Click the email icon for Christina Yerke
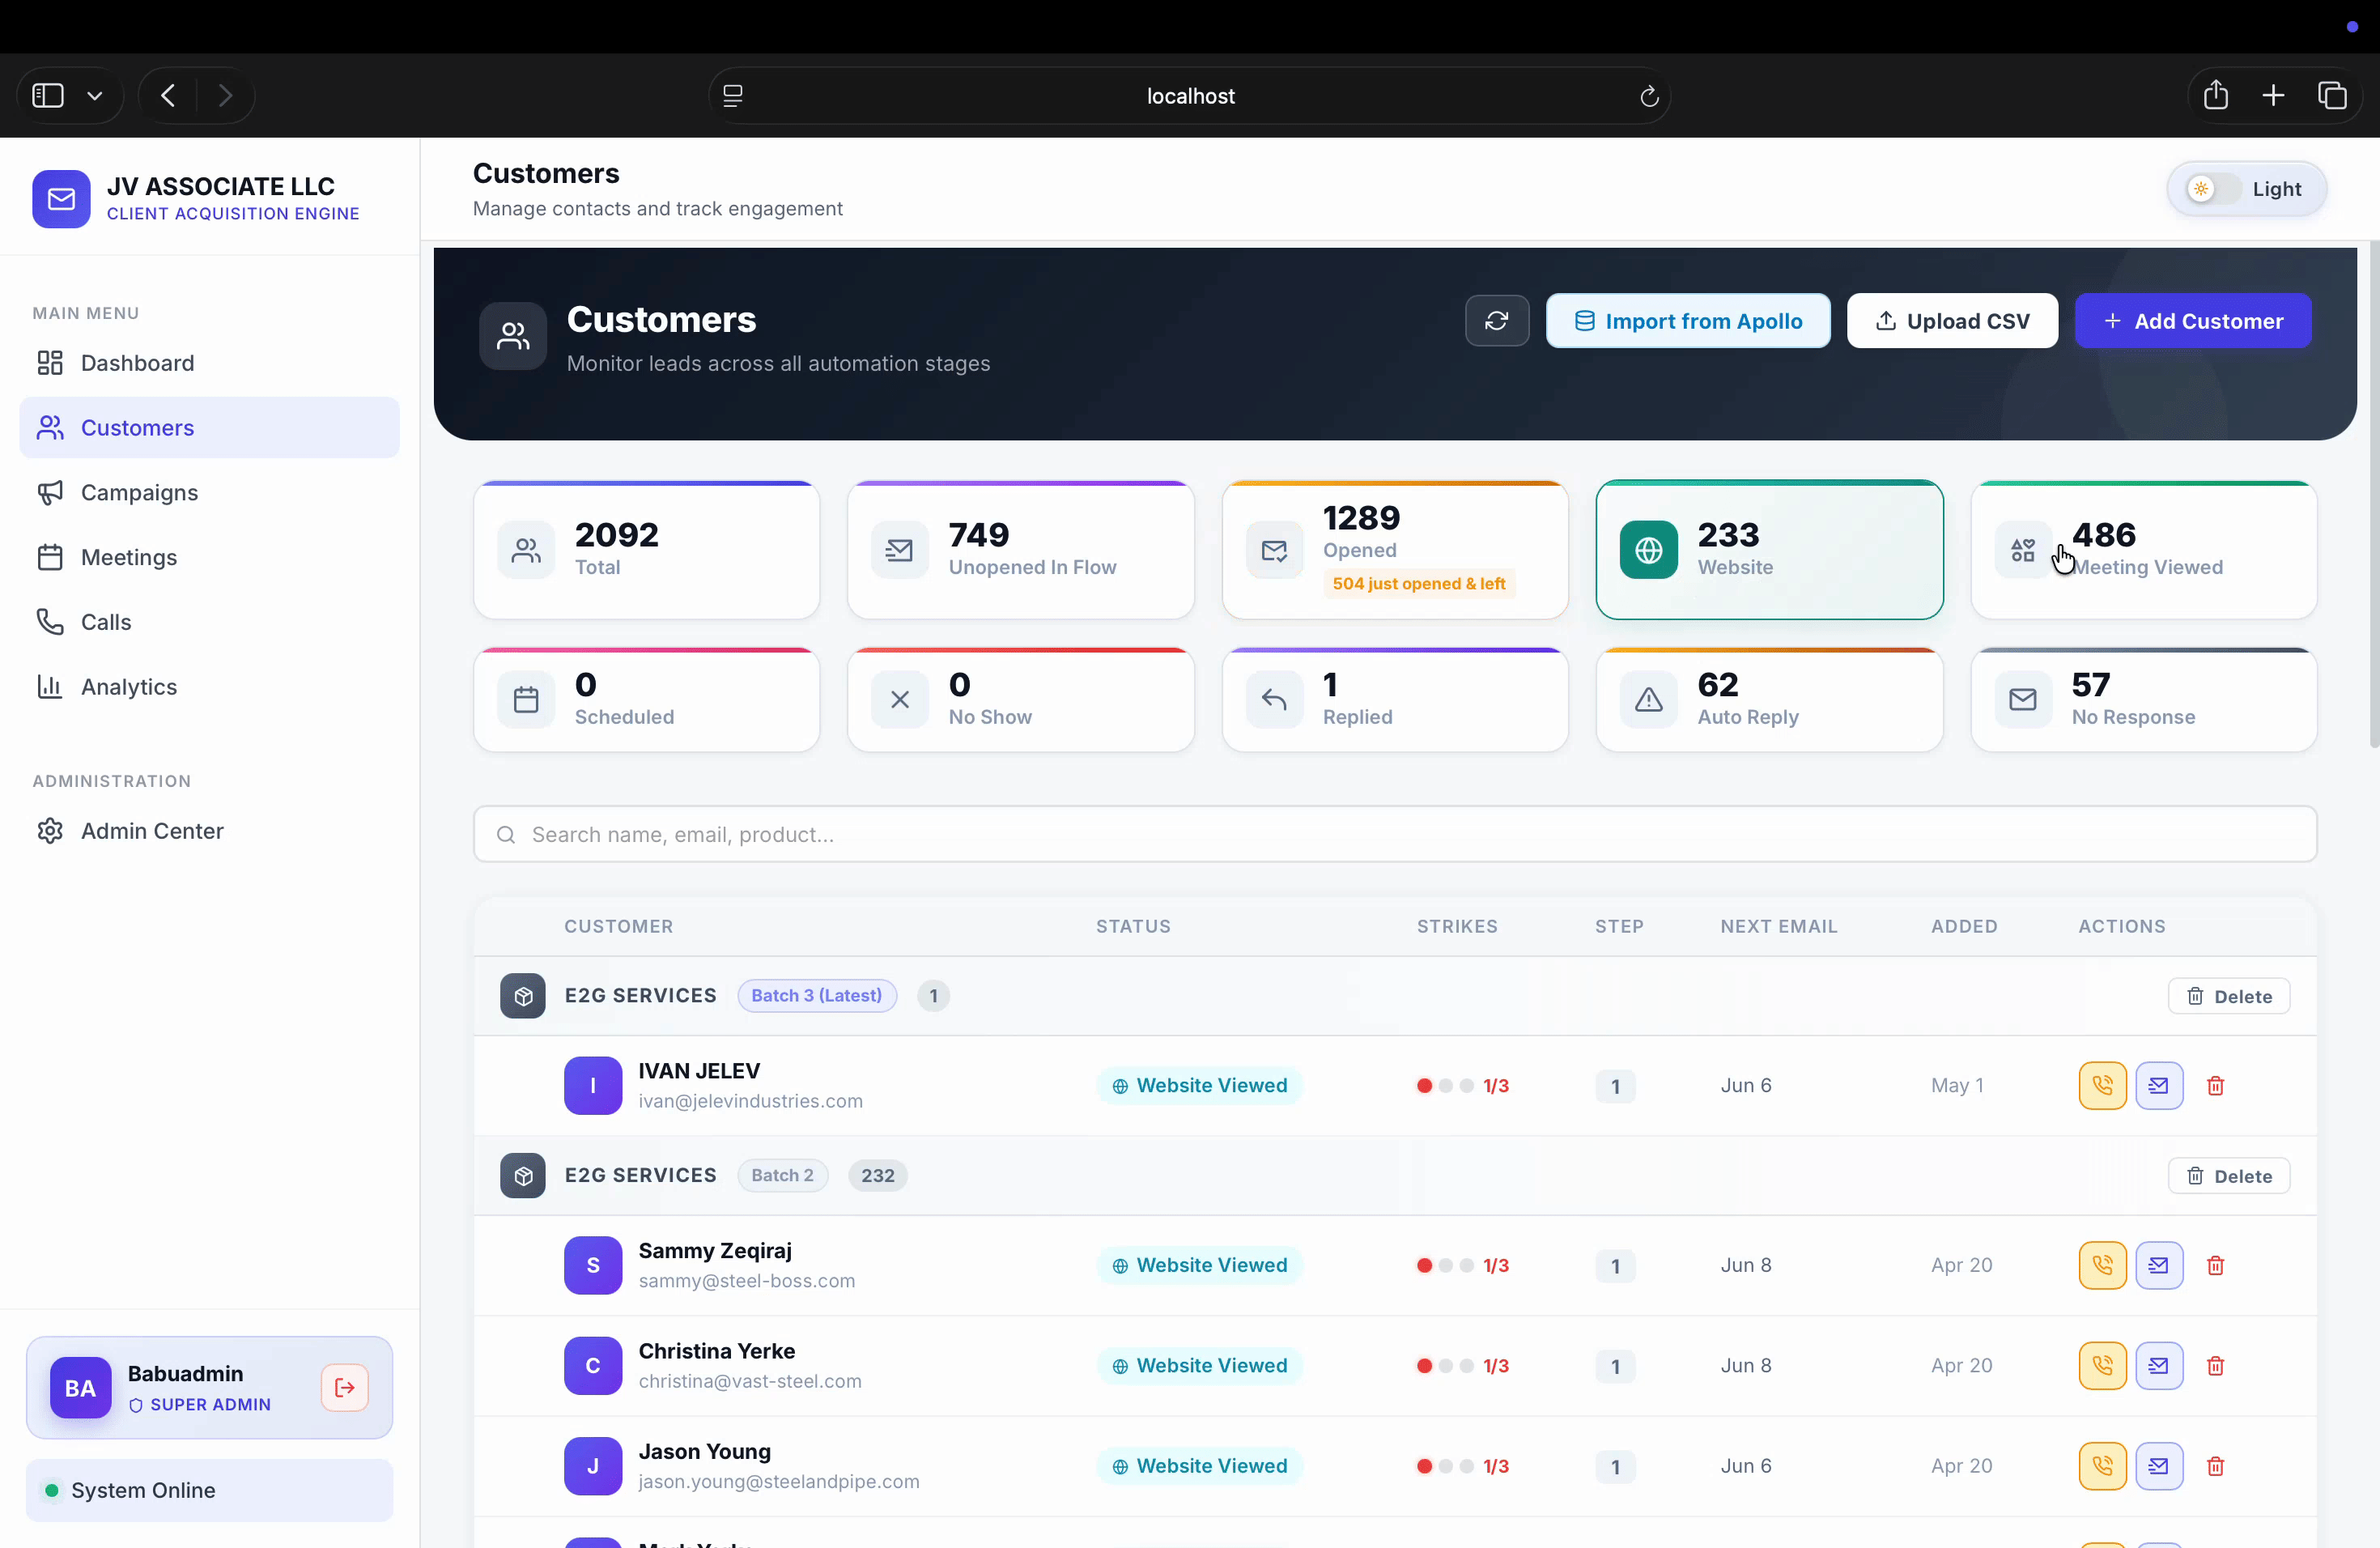The height and width of the screenshot is (1548, 2380). pyautogui.click(x=2159, y=1365)
